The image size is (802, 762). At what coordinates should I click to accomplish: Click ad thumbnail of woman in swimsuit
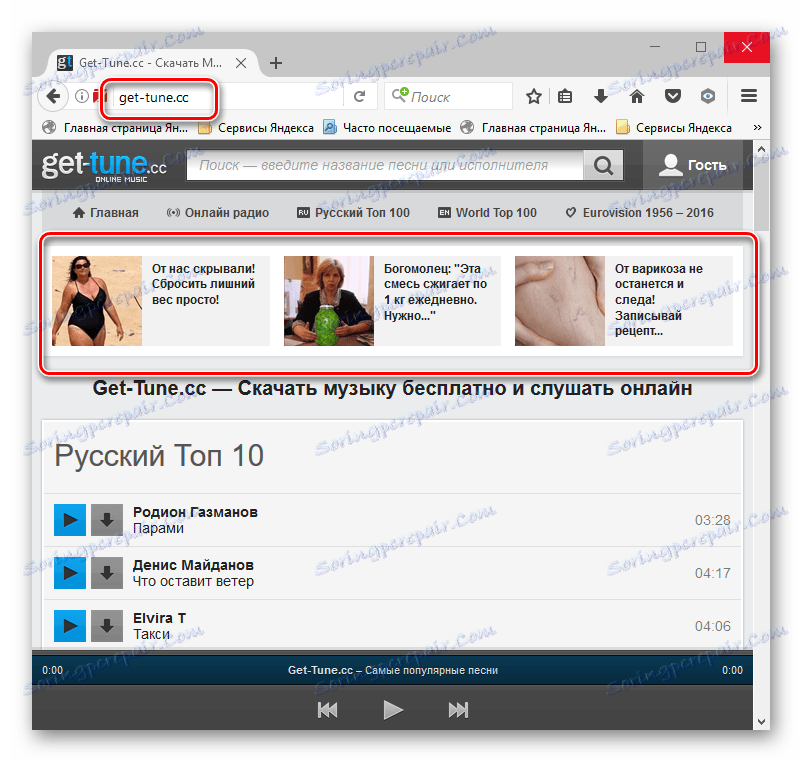[97, 301]
